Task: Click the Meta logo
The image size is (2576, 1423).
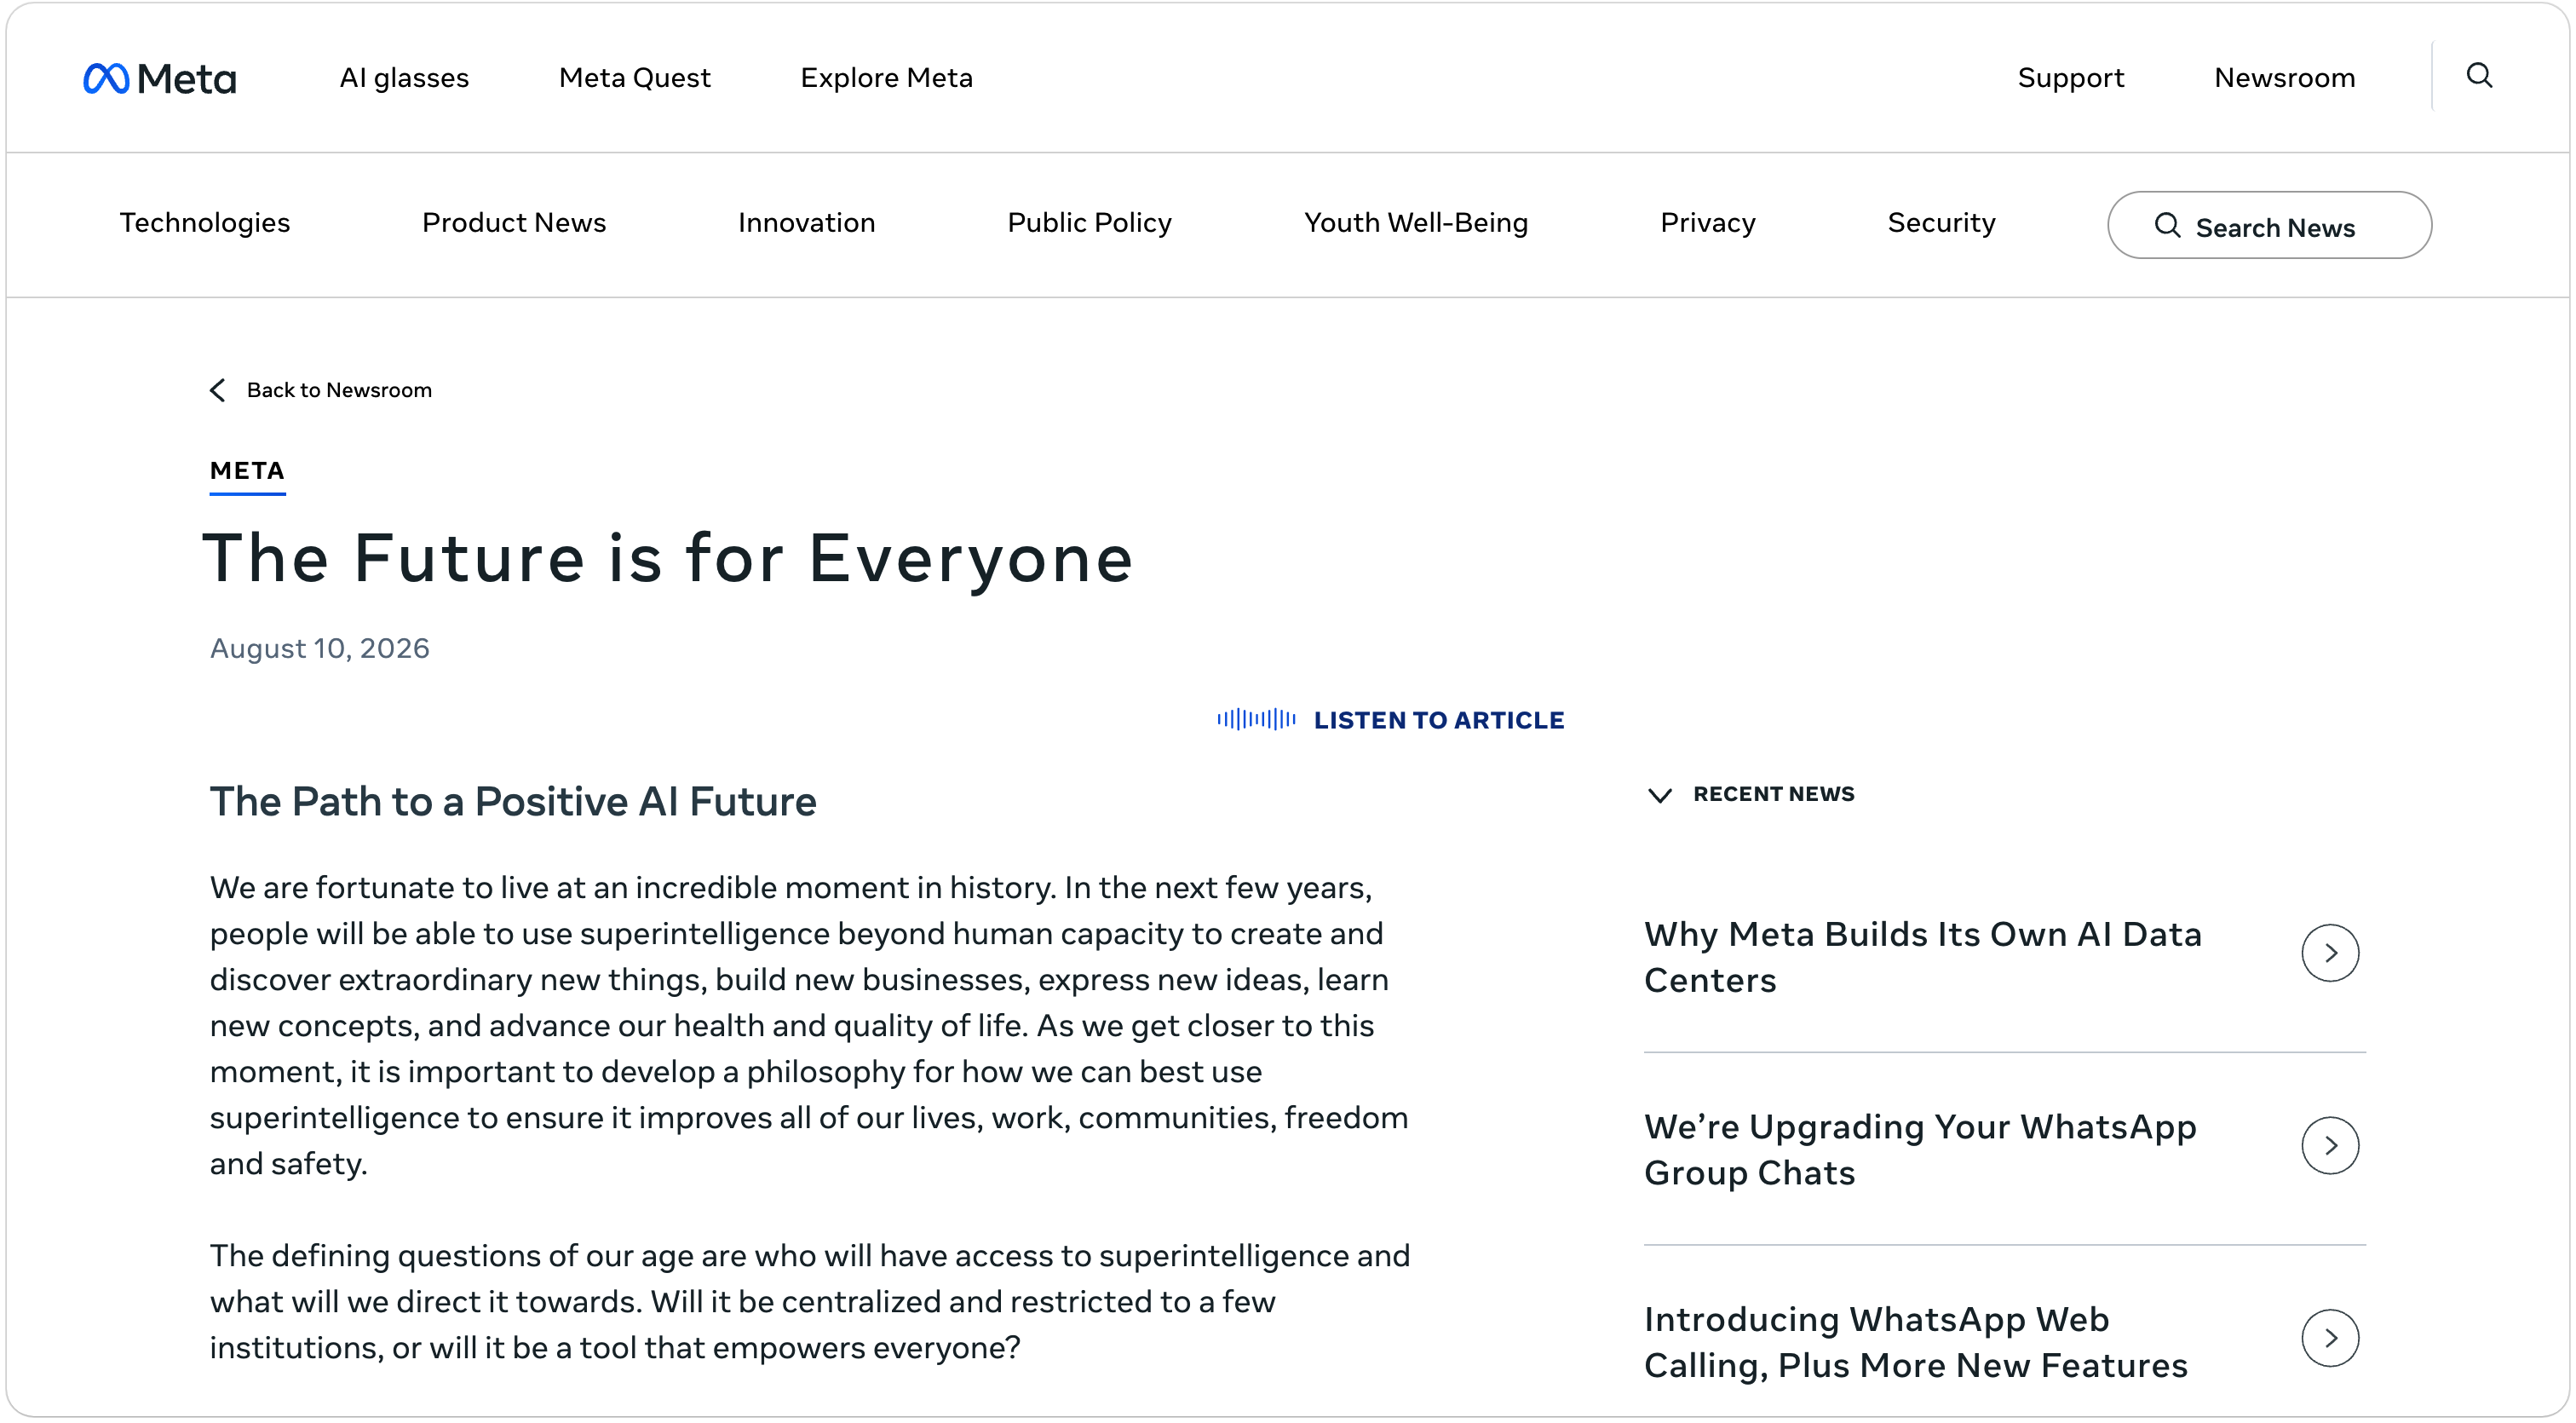Action: coord(160,78)
